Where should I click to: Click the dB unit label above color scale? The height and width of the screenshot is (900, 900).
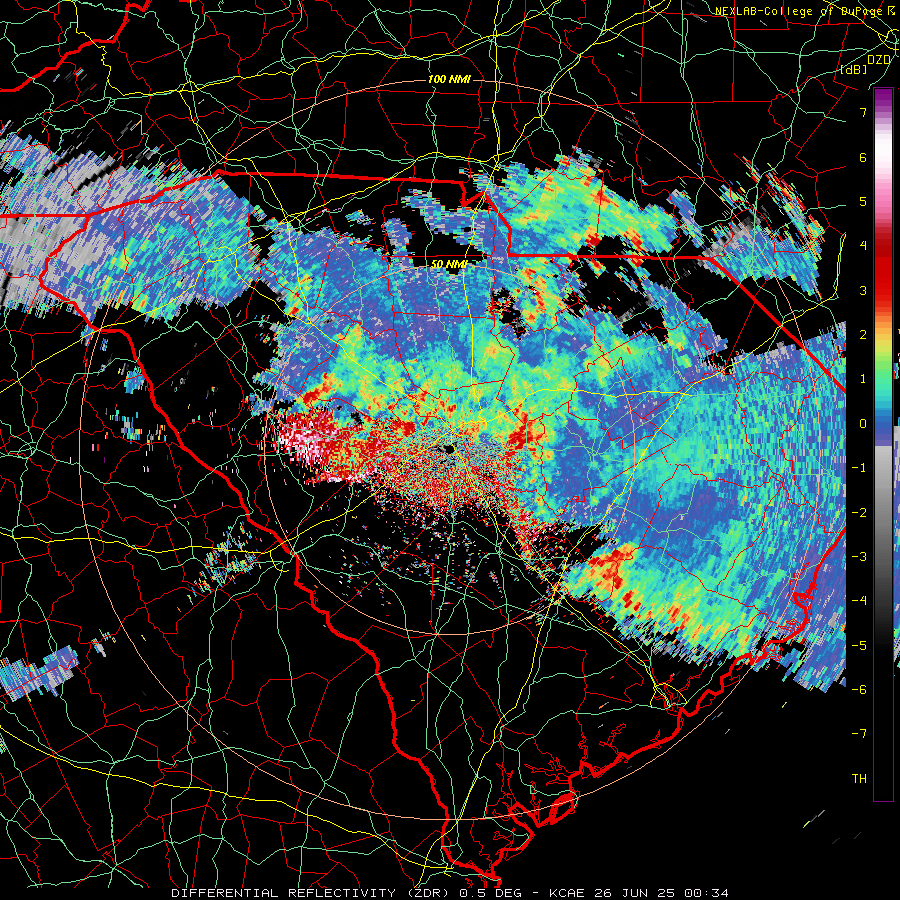pos(854,69)
